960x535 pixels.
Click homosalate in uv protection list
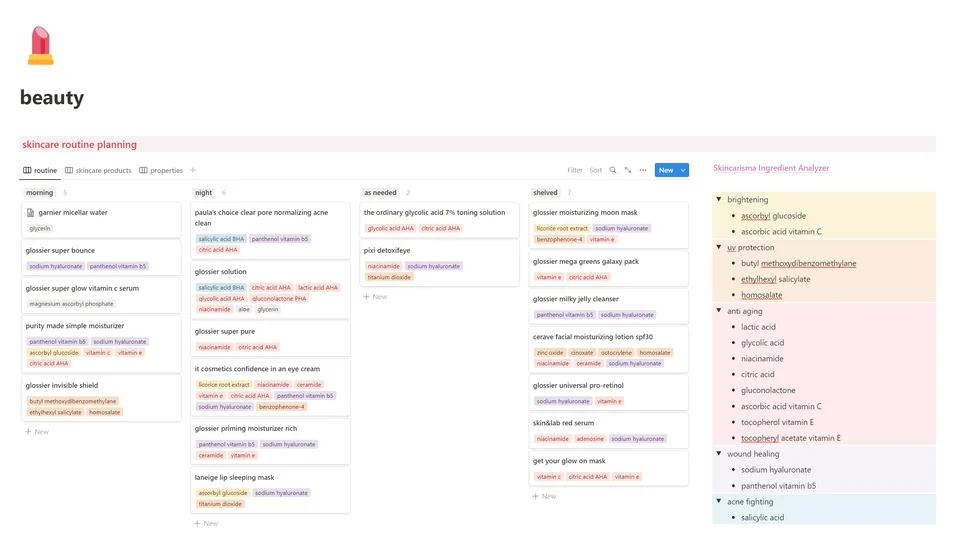tap(762, 294)
